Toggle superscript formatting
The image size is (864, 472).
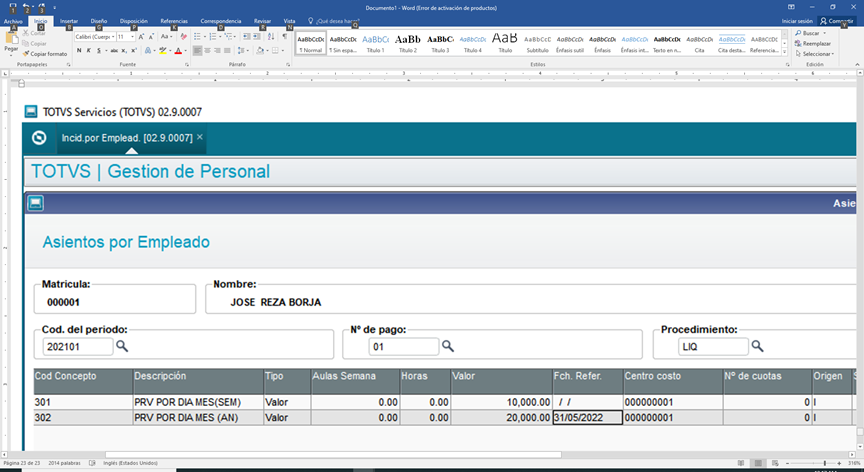pos(133,51)
